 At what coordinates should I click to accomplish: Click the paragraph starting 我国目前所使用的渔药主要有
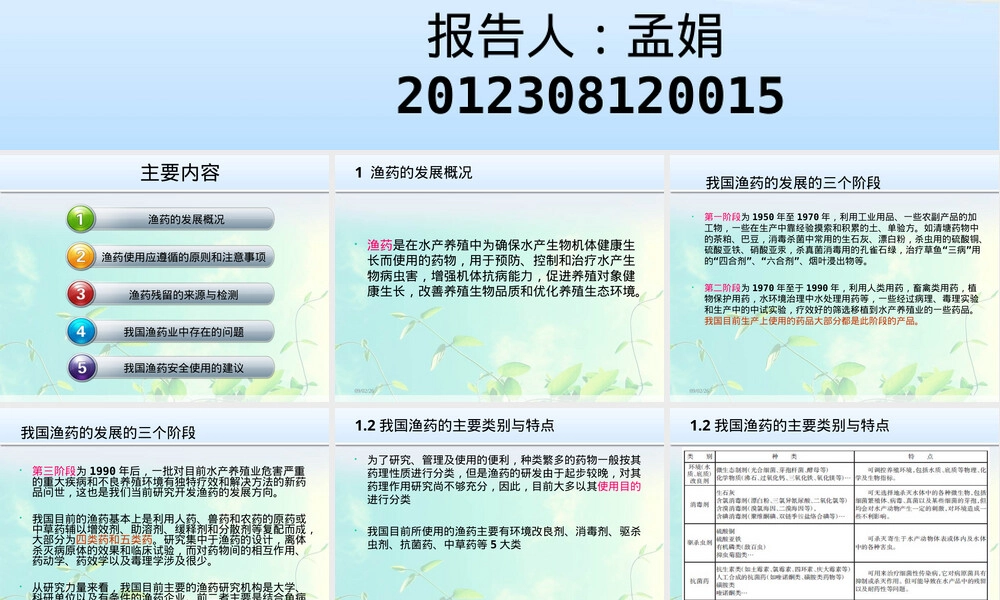504,538
